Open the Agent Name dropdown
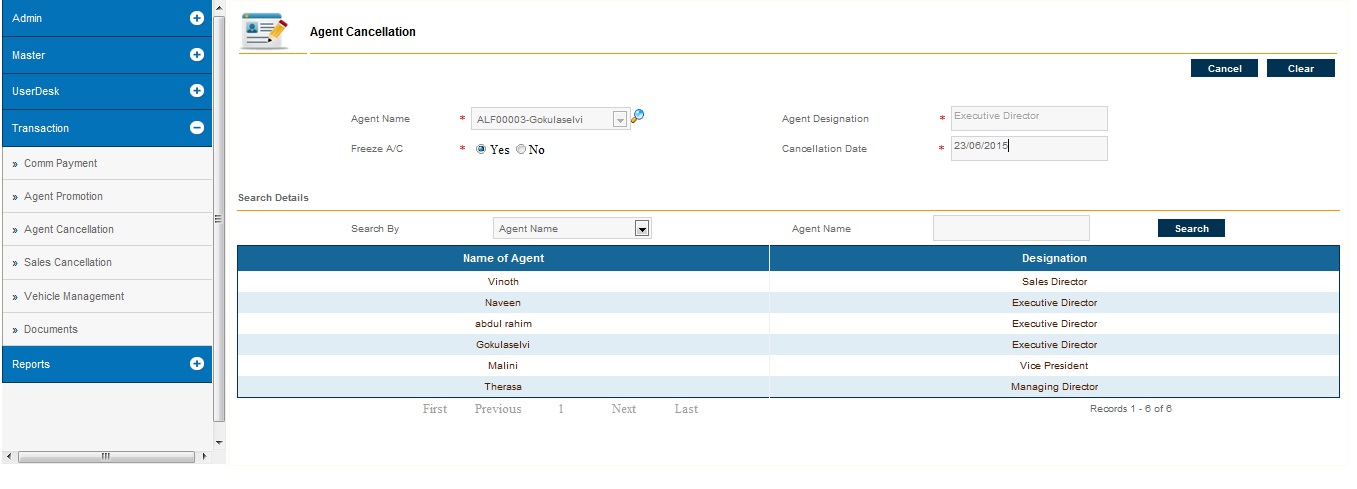The height and width of the screenshot is (489, 1357). click(619, 120)
